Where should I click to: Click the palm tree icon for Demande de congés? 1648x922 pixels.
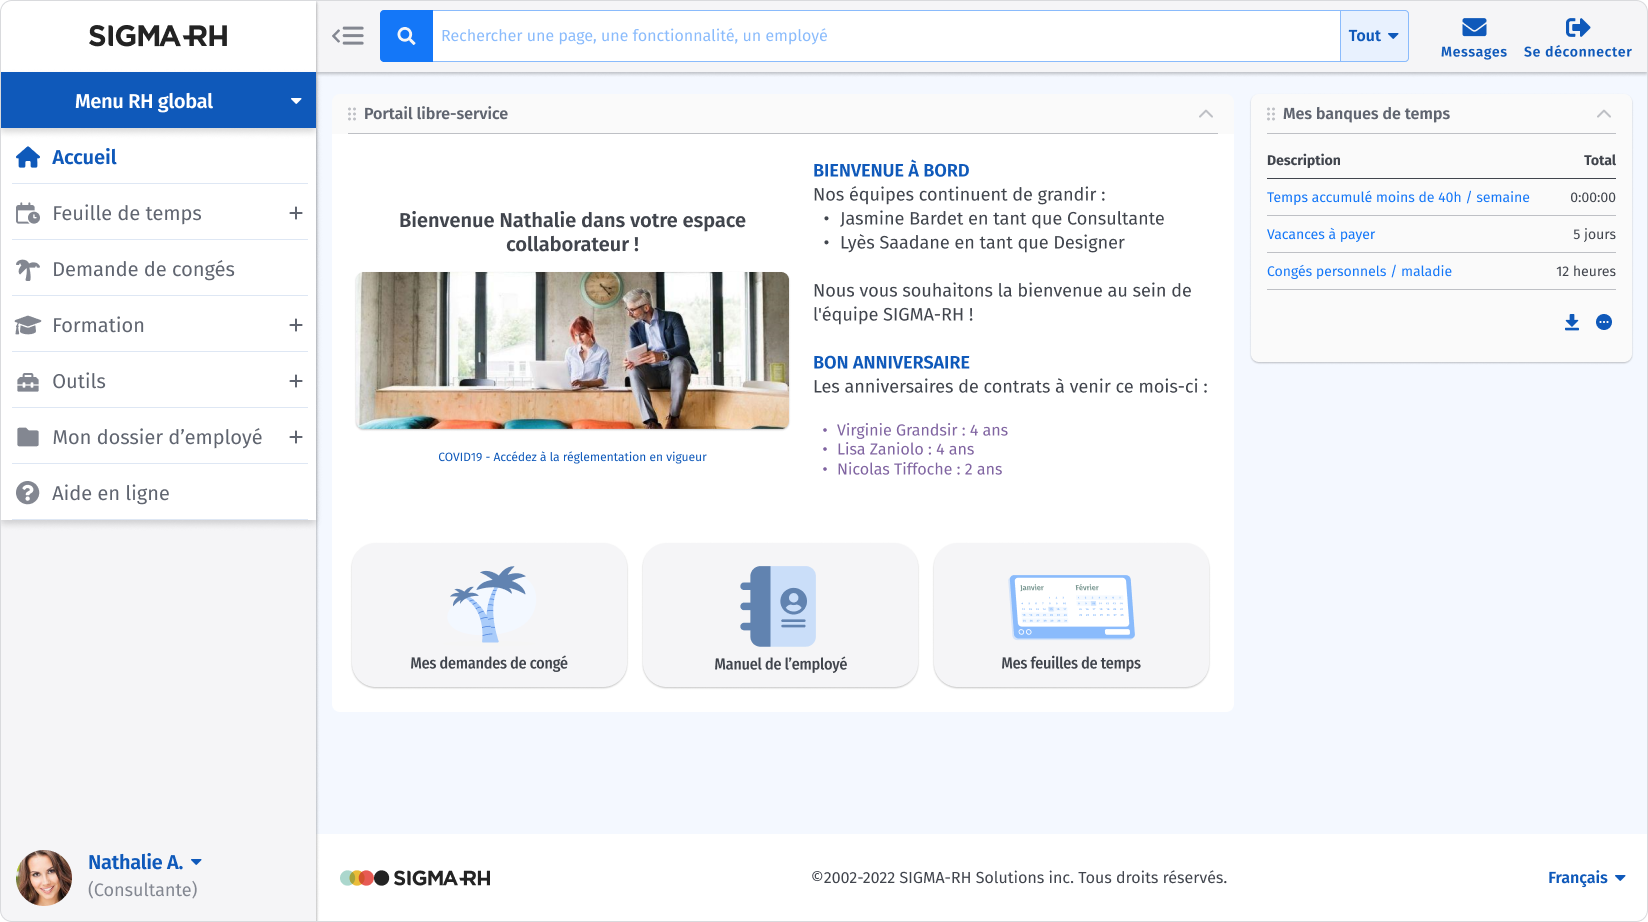(x=26, y=268)
